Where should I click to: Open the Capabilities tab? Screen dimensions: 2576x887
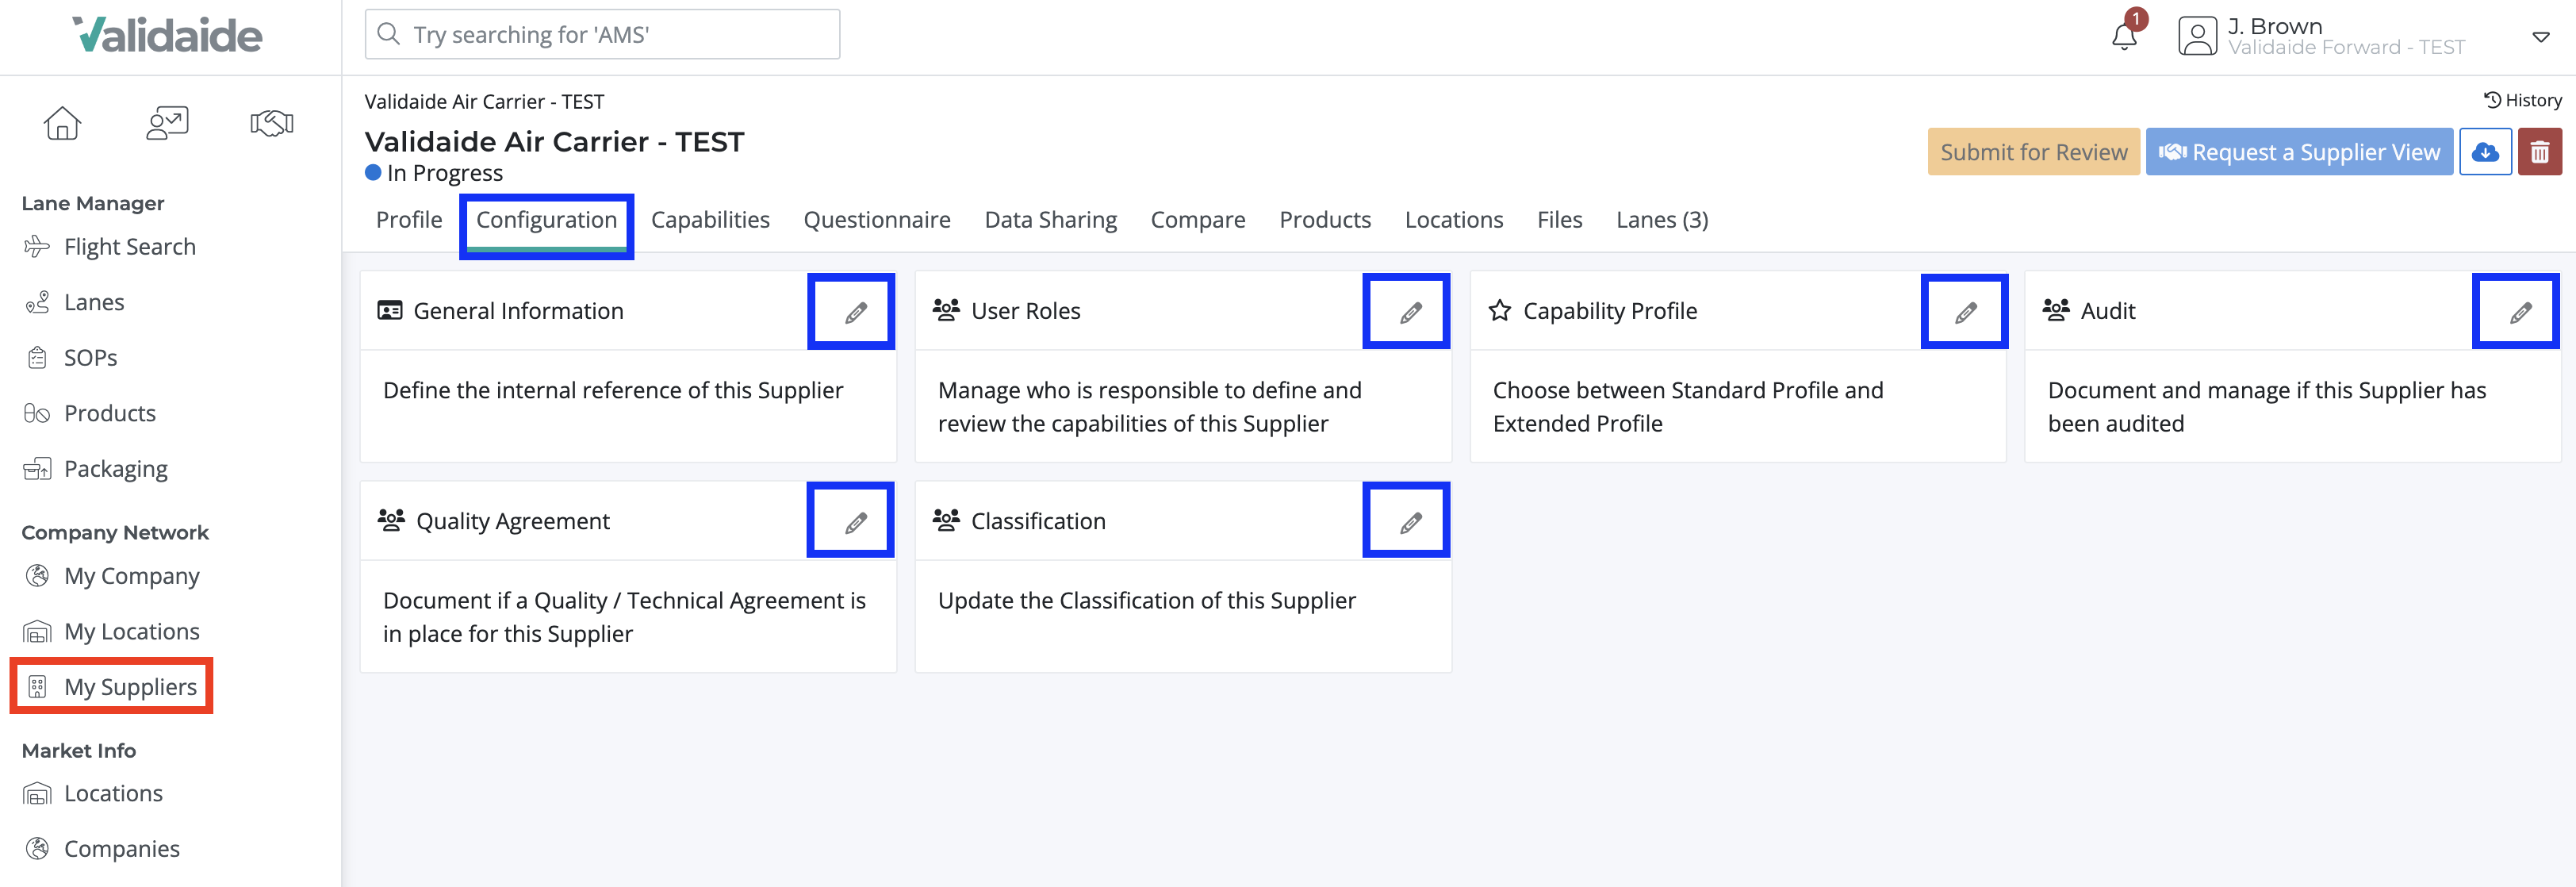(710, 220)
